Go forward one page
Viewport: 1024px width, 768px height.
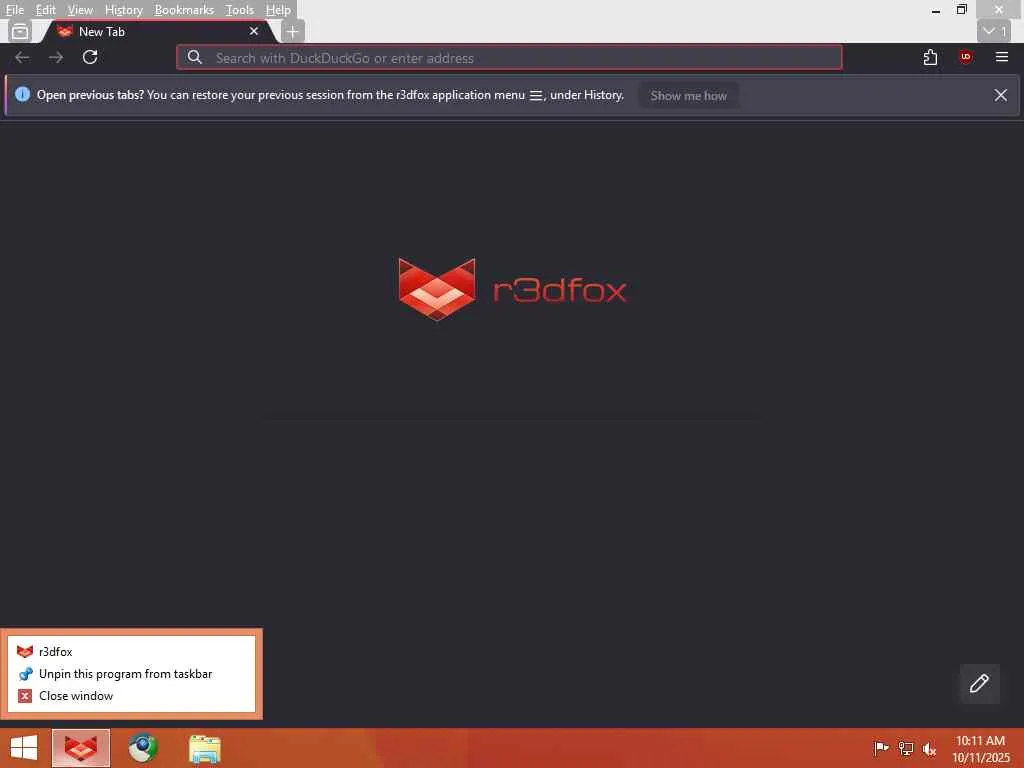(56, 57)
